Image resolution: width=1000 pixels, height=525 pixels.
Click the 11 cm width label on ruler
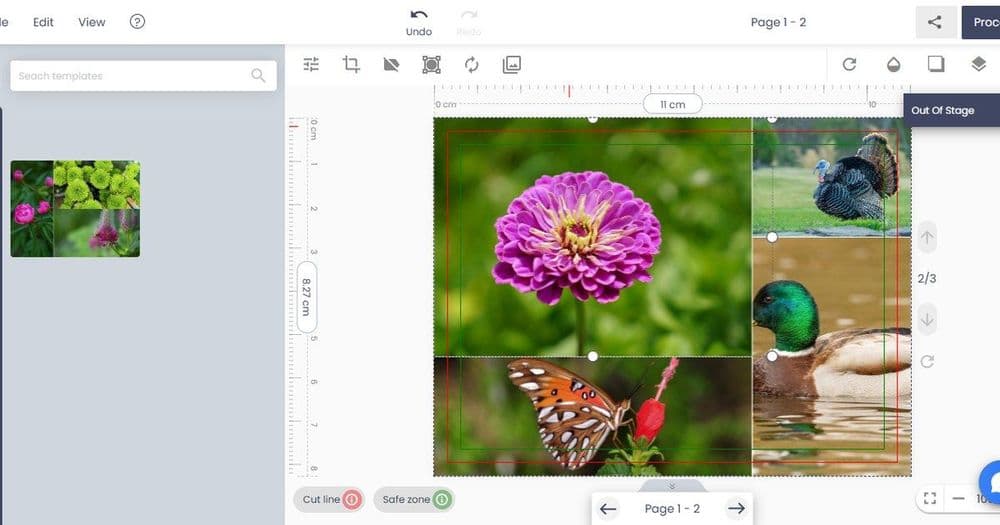point(673,104)
